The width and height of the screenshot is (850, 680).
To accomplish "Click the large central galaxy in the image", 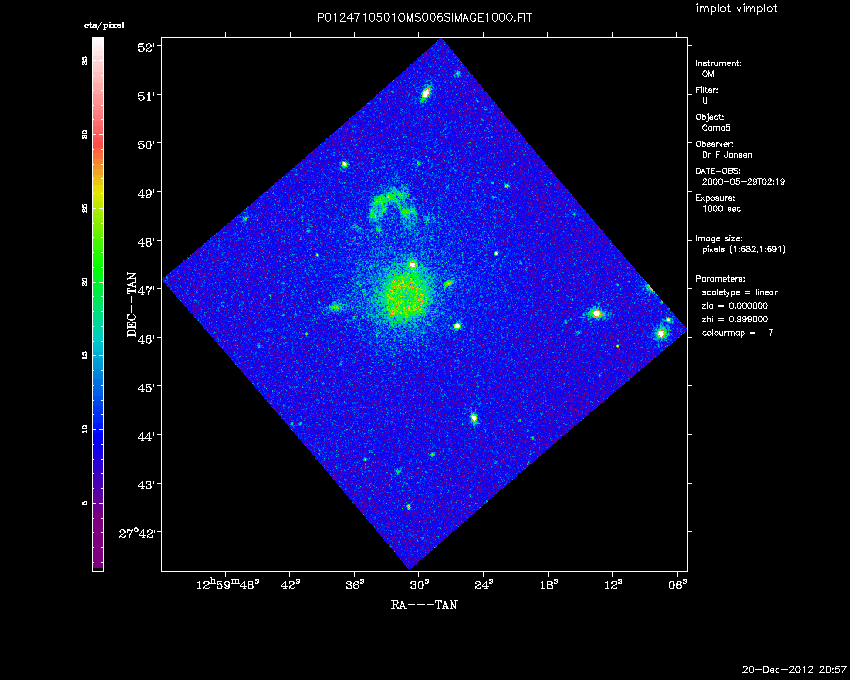I will point(404,298).
